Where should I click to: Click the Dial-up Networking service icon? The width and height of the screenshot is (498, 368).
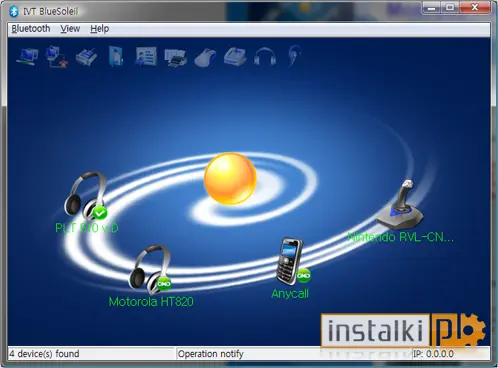[x=57, y=57]
